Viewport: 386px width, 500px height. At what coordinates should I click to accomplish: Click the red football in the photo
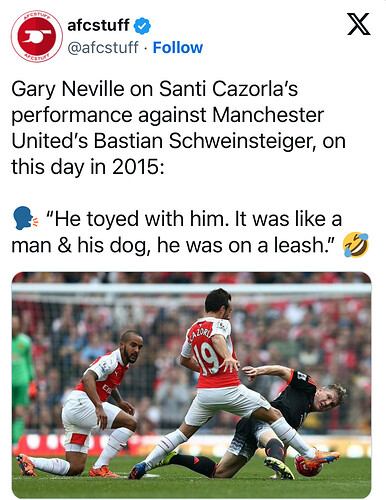(x=308, y=466)
